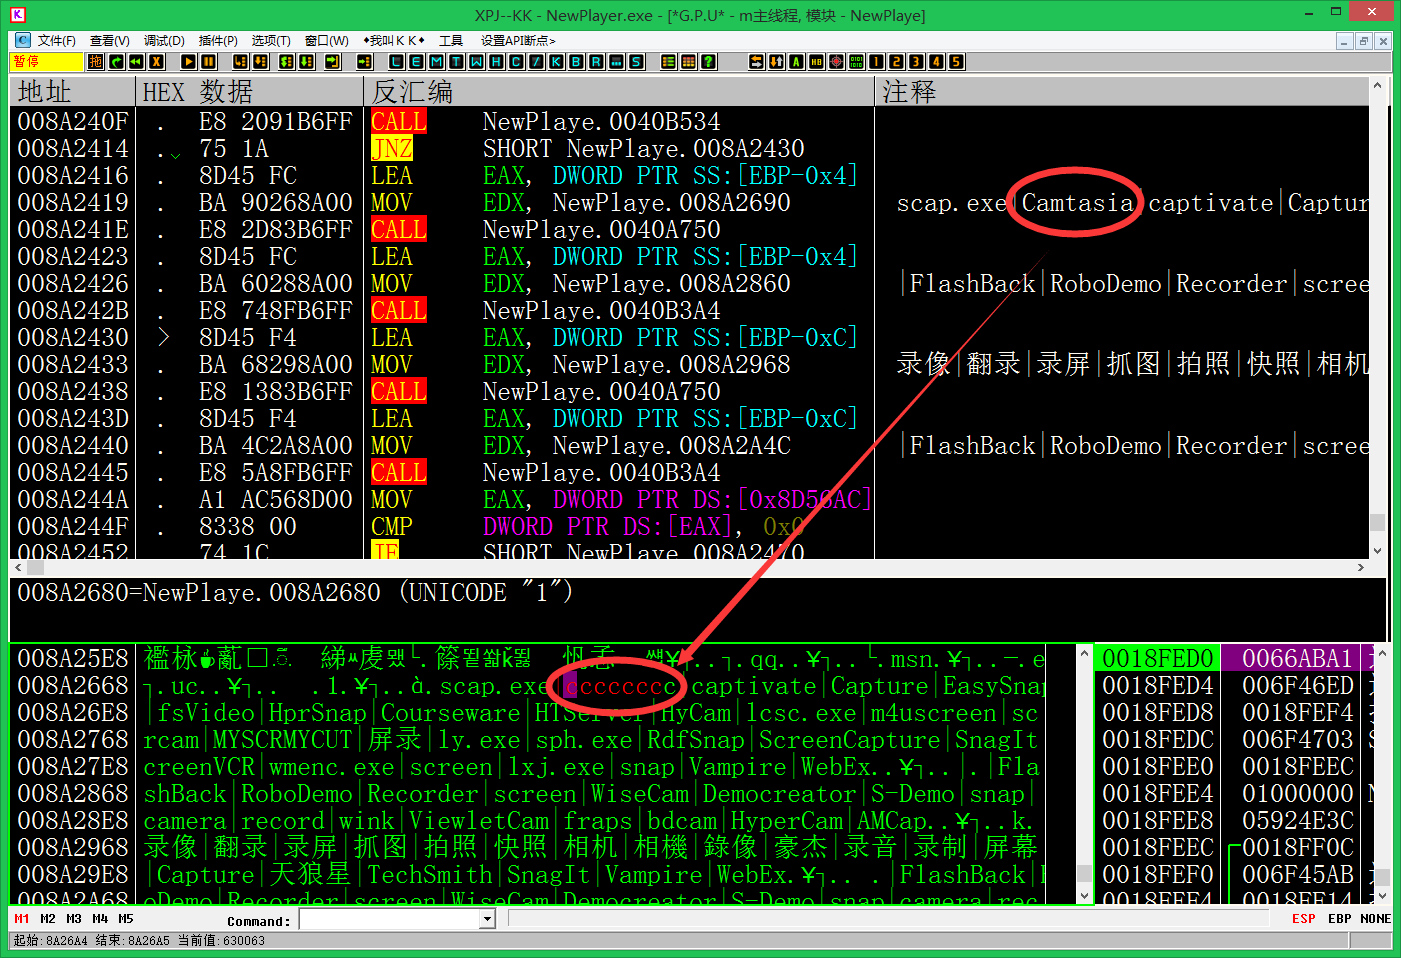
Task: Click the HB hardware breakpoints icon
Action: click(x=817, y=62)
